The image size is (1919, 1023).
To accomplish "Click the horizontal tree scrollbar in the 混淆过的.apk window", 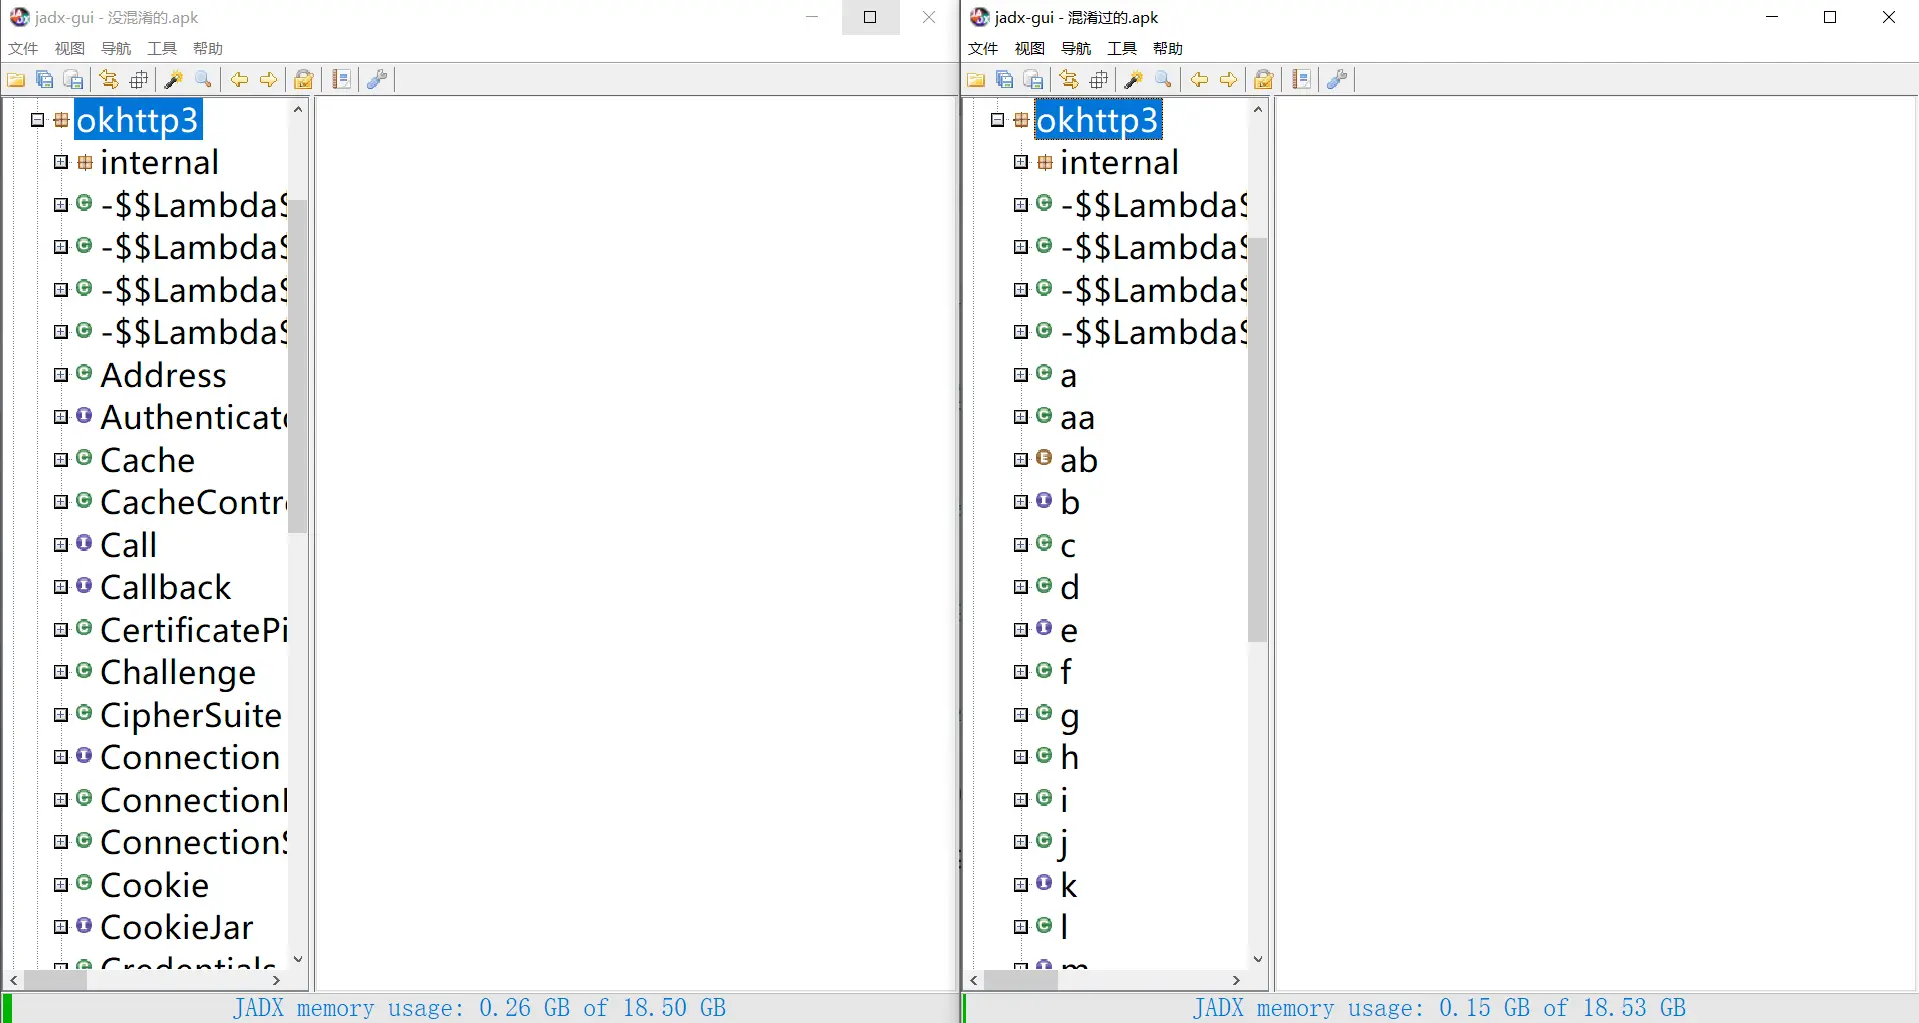I will pyautogui.click(x=1021, y=980).
